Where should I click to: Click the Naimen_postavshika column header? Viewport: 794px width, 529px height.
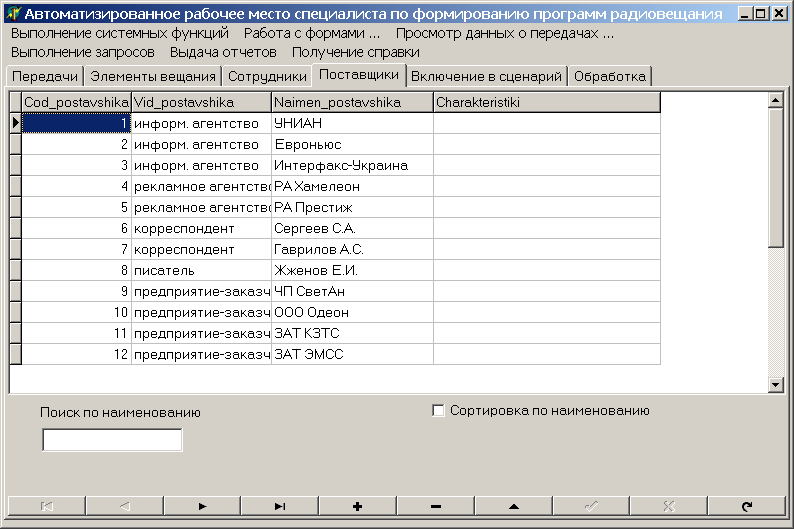coord(352,102)
